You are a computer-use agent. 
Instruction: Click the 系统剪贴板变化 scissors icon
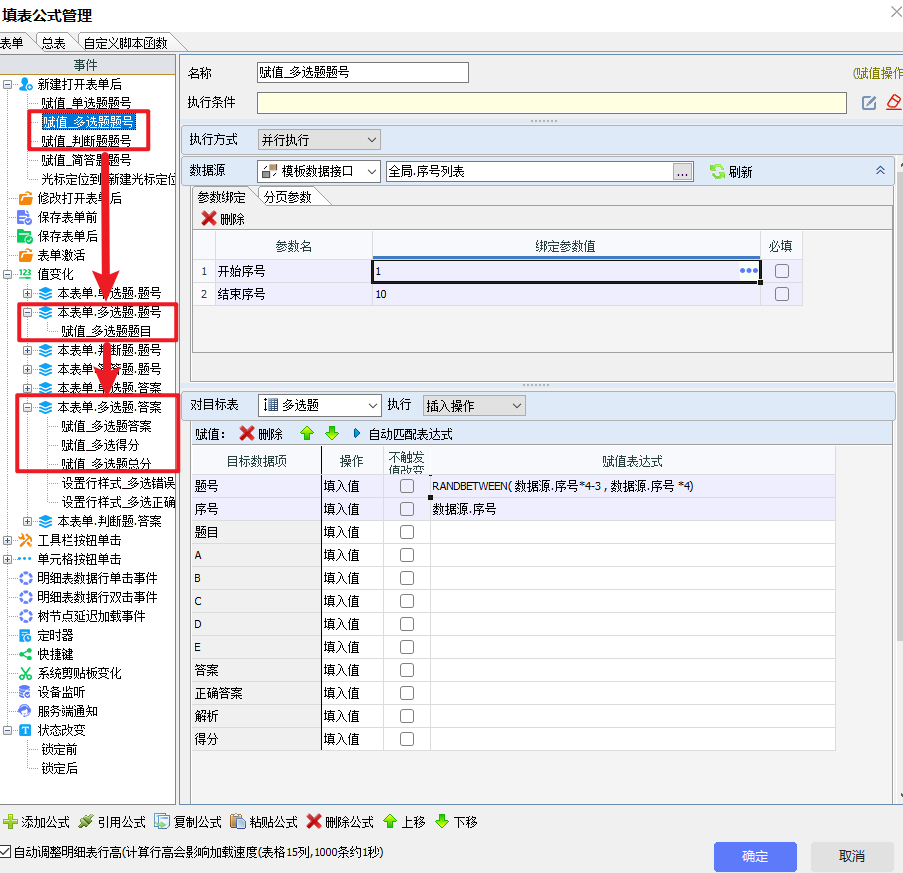(x=25, y=673)
